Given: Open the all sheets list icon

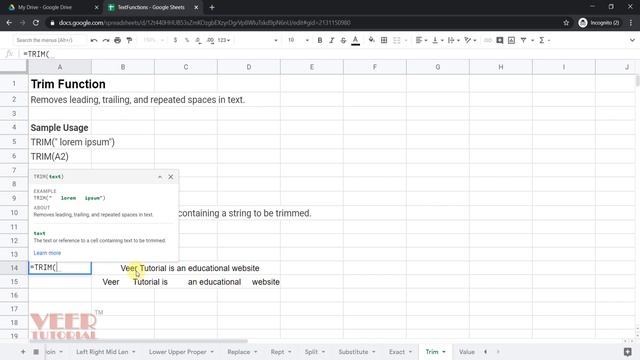Looking at the screenshot, I should pyautogui.click(x=36, y=352).
